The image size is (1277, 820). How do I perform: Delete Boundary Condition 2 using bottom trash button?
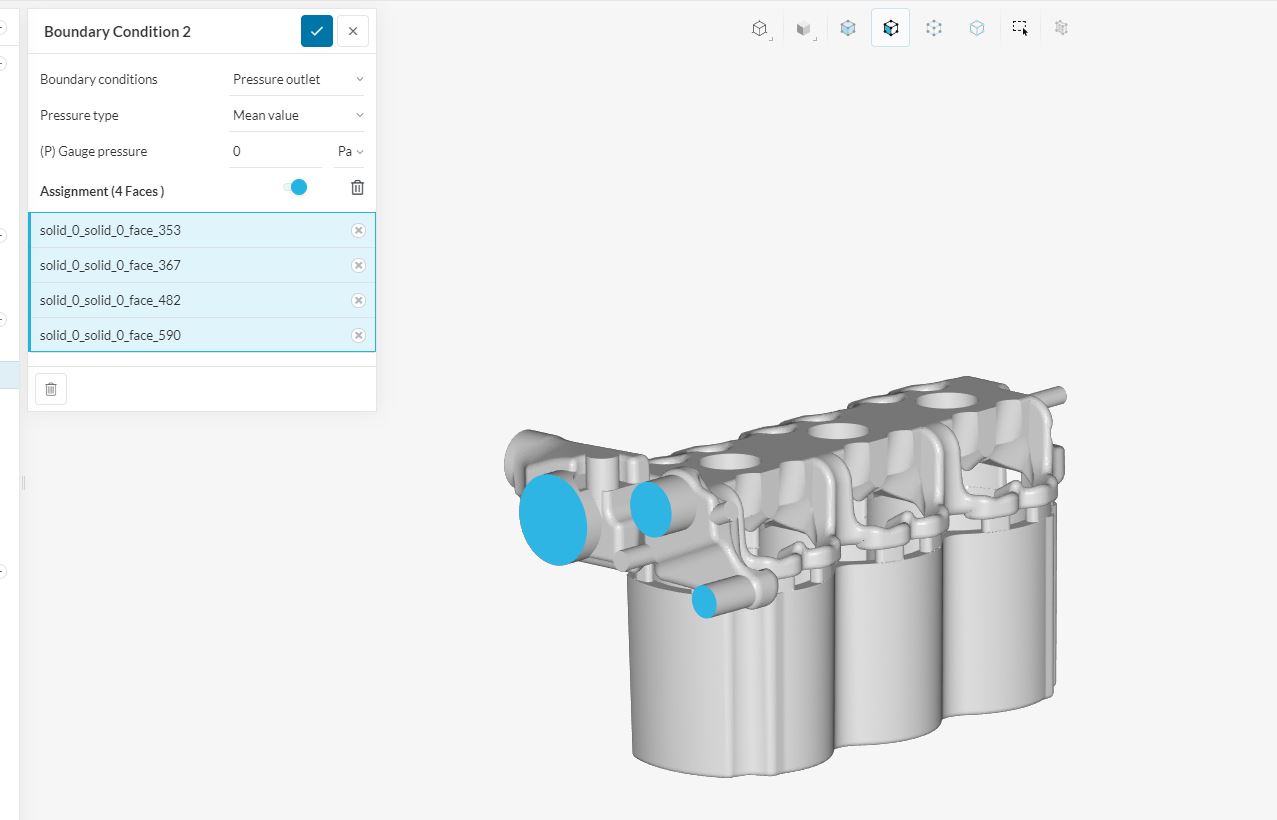click(x=51, y=389)
